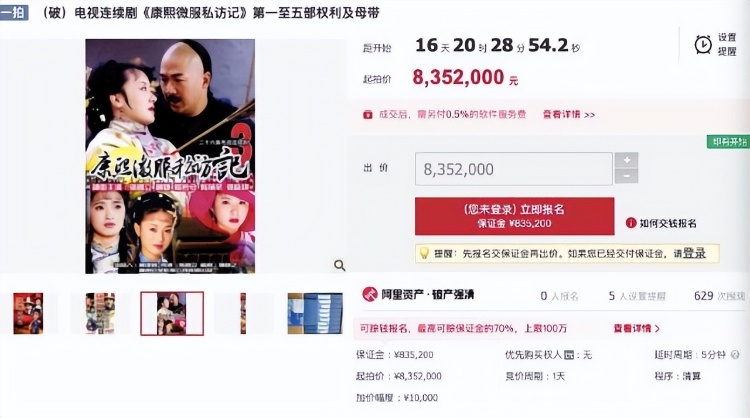Viewport: 750px width, 418px height.
Task: Select the second poster thumbnail
Action: pos(100,313)
